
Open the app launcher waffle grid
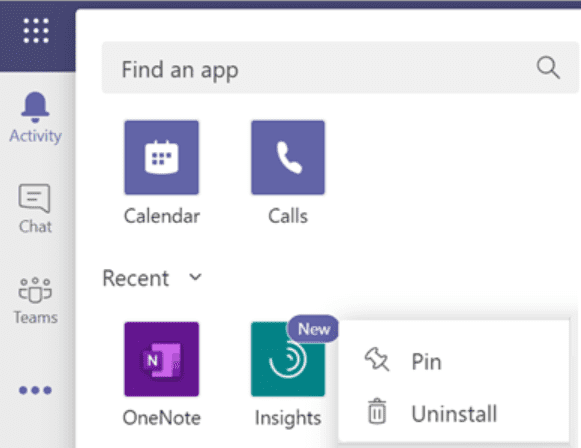tap(36, 31)
